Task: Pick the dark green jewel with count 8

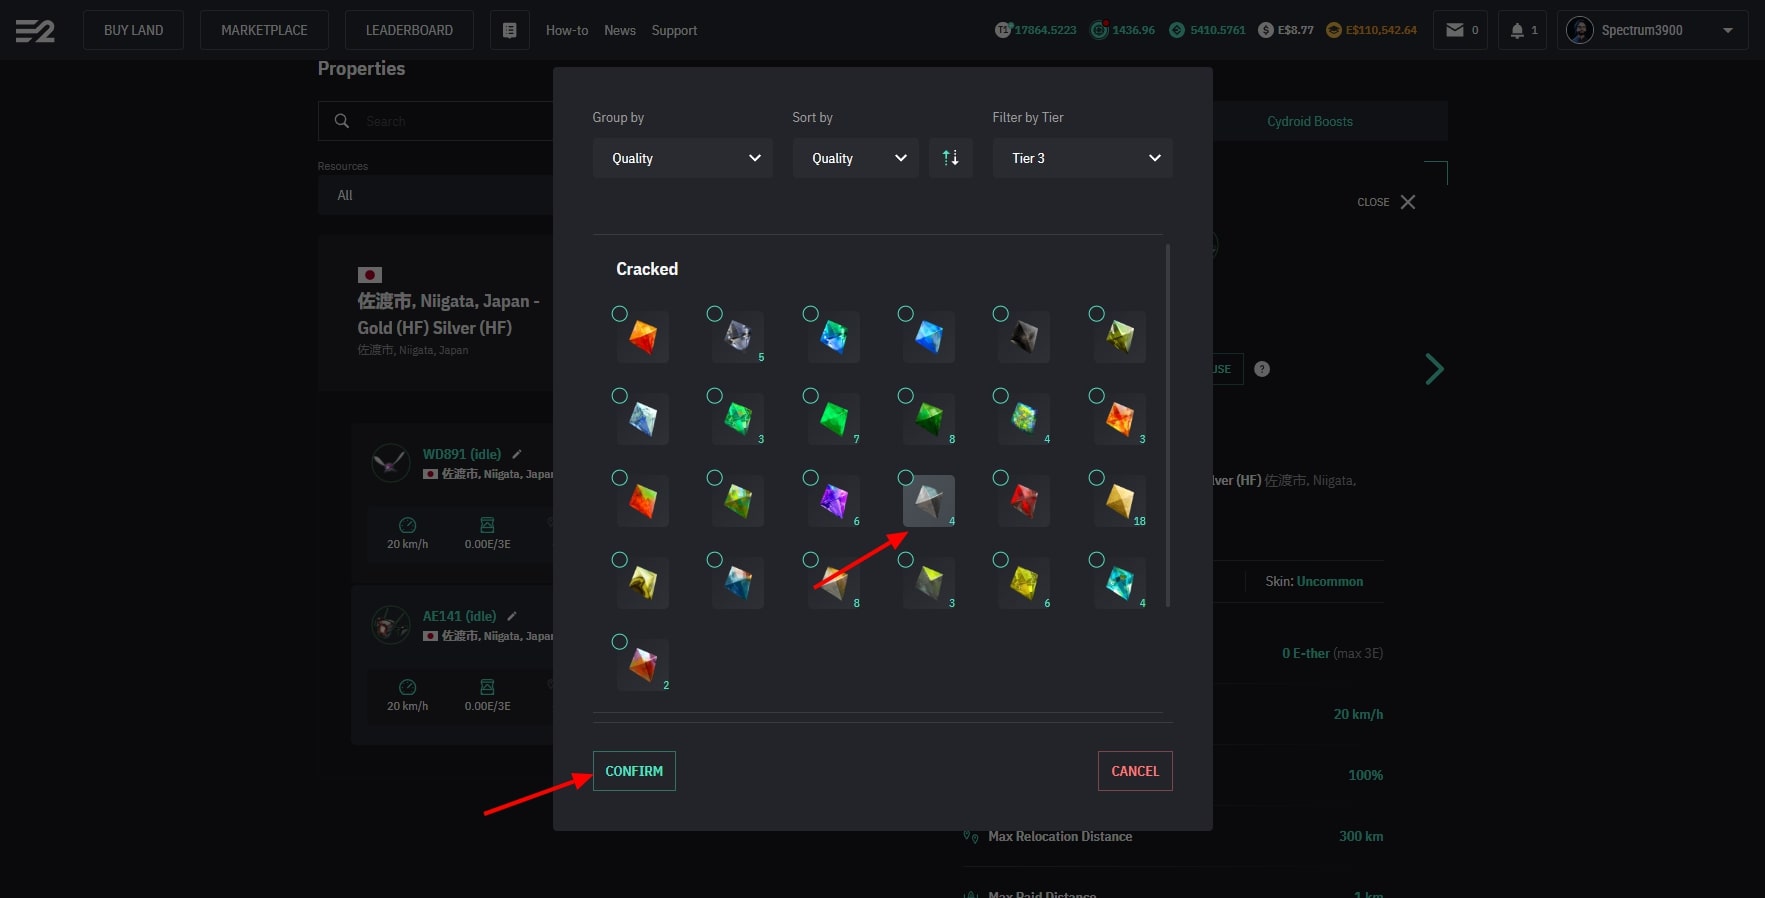Action: pos(929,419)
